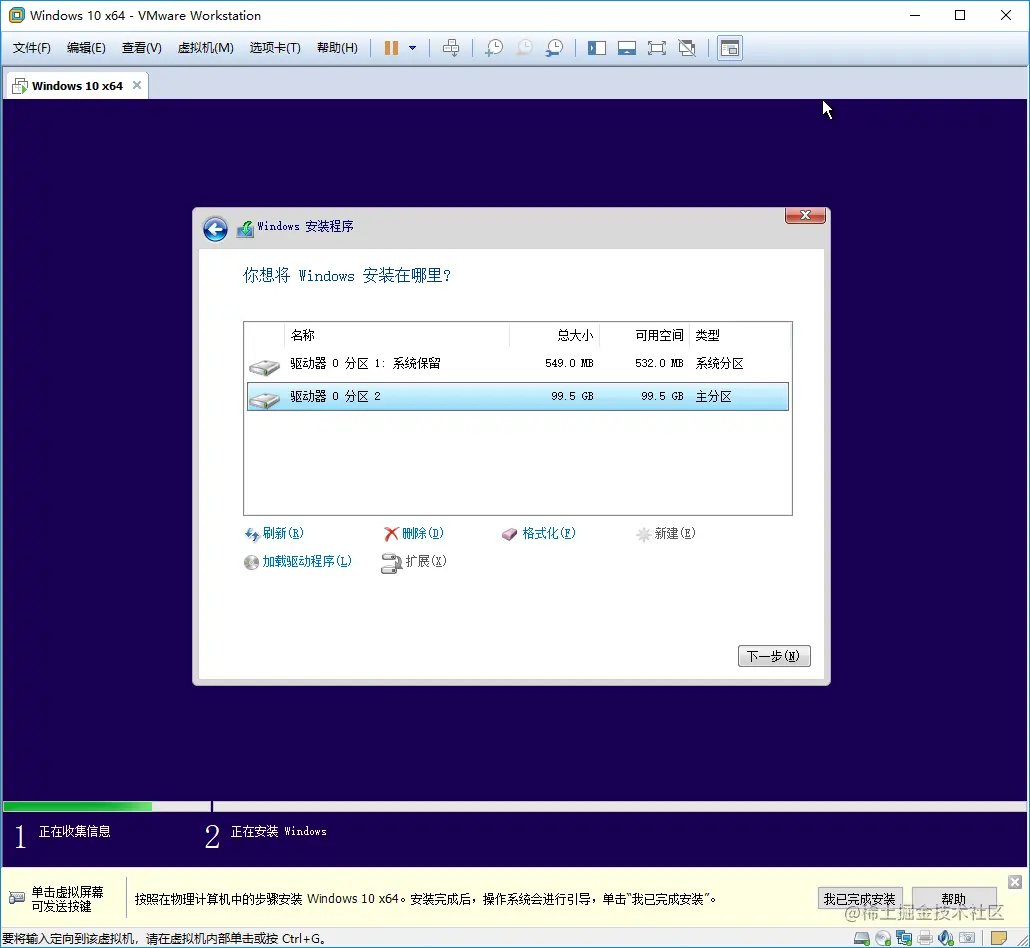This screenshot has width=1030, height=948.
Task: Click the 549.0 MB size cell
Action: coord(569,363)
